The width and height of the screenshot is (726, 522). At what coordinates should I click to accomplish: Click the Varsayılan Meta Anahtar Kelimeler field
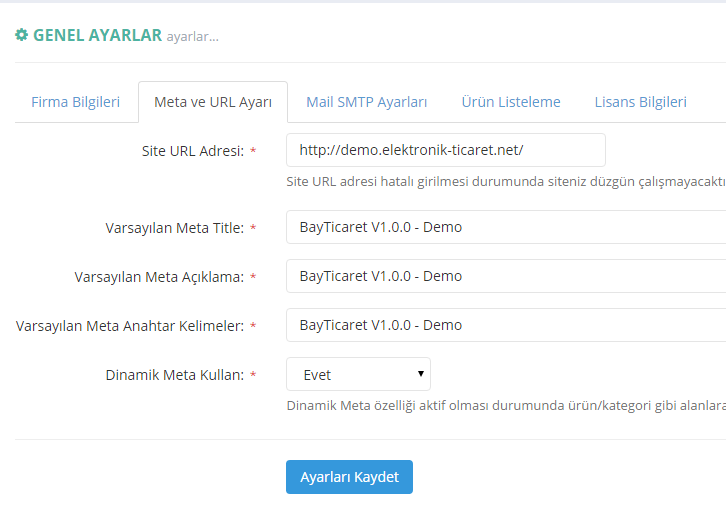[505, 325]
